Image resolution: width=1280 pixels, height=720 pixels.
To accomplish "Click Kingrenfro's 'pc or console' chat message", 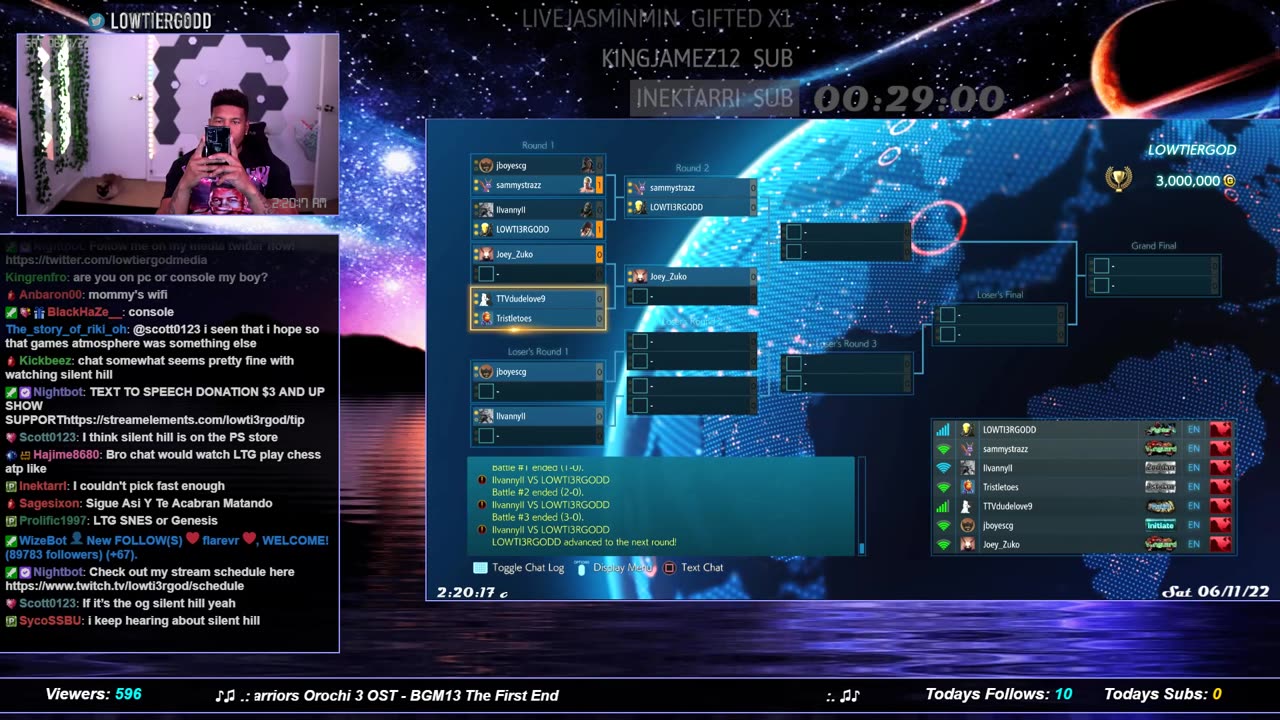I will click(136, 277).
